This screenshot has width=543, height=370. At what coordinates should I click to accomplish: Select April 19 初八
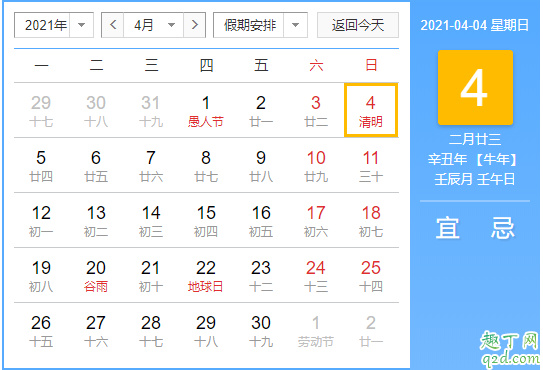pyautogui.click(x=41, y=276)
